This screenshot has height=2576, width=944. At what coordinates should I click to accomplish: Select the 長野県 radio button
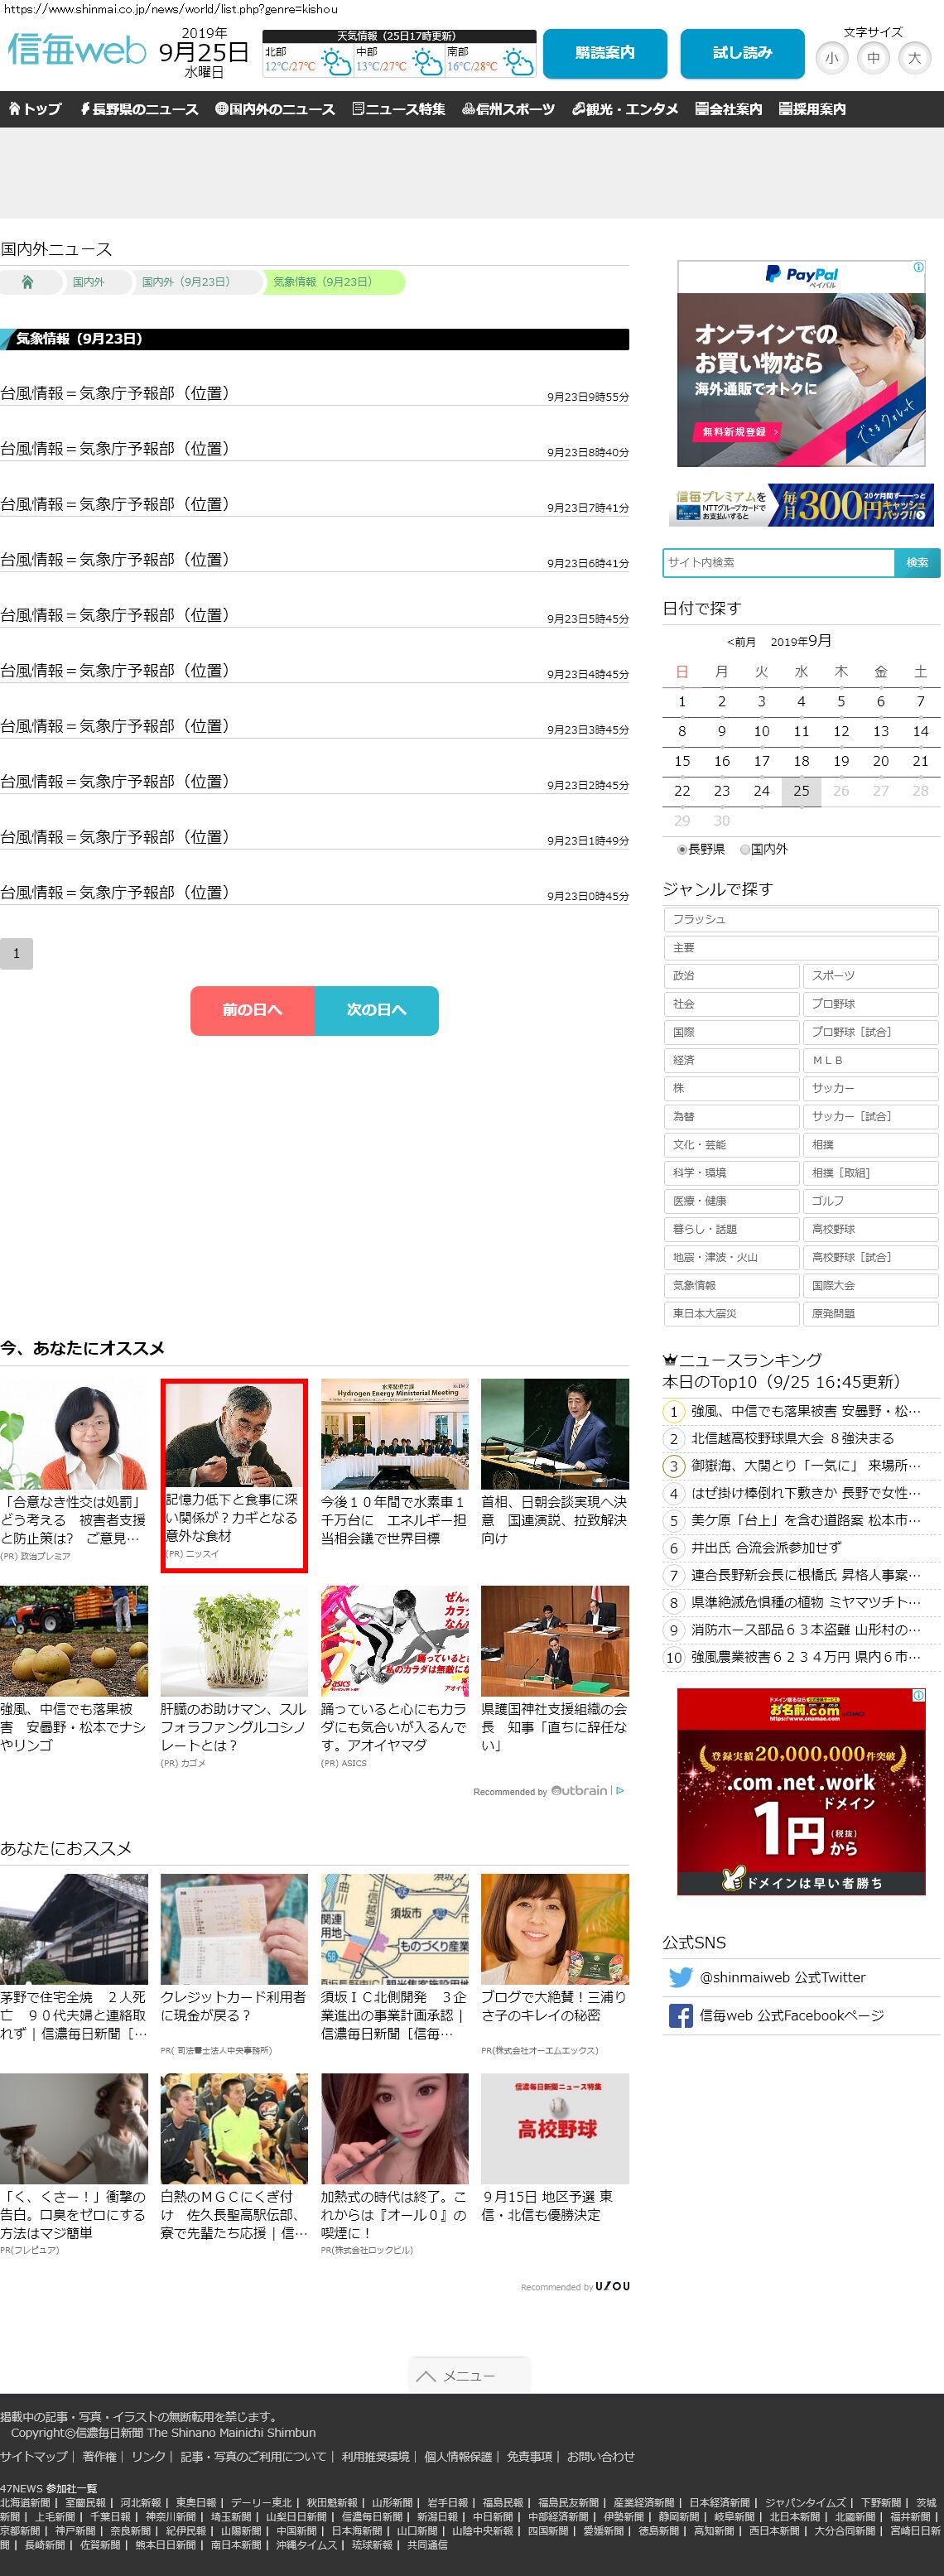[682, 849]
